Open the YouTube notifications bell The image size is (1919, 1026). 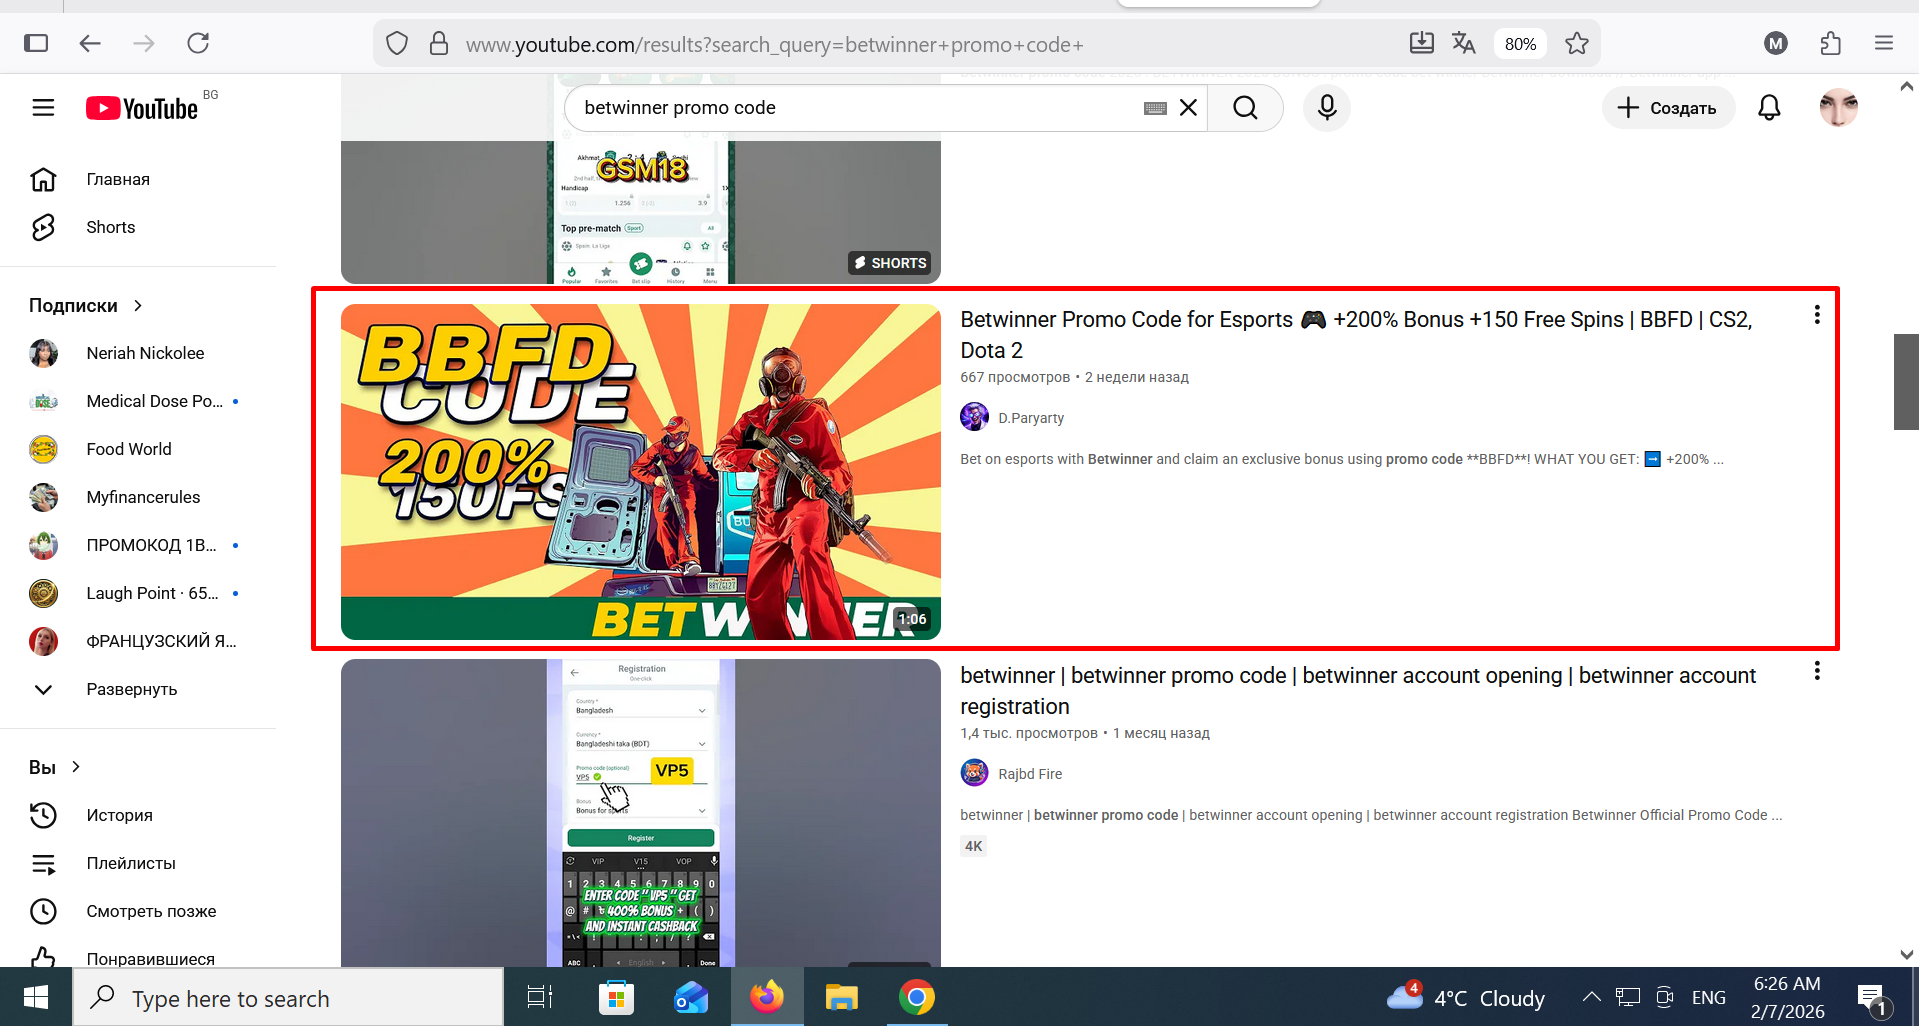point(1769,108)
